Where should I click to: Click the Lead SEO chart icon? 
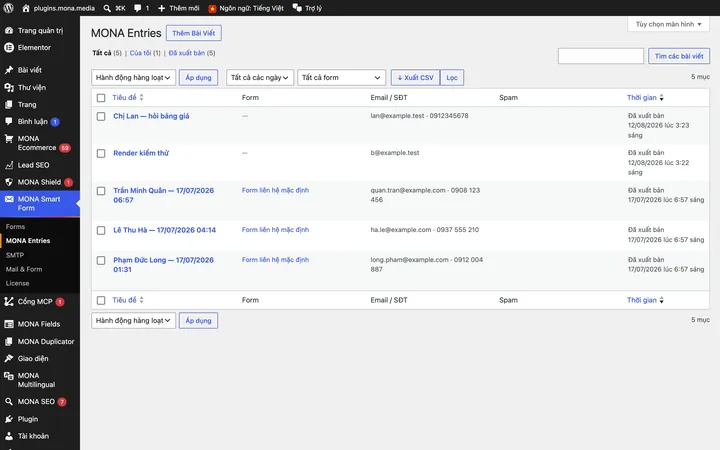click(9, 165)
